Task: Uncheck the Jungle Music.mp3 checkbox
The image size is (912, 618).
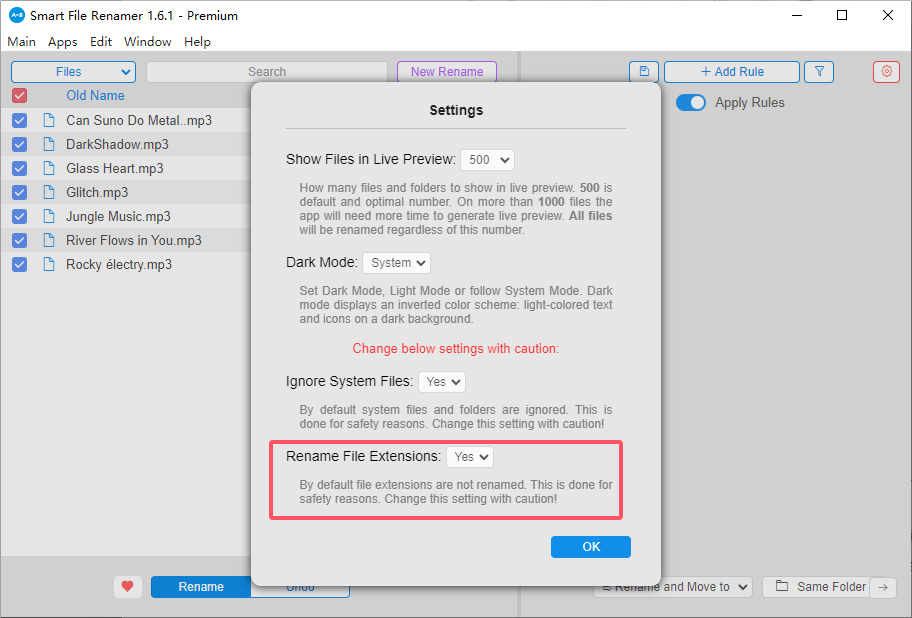Action: tap(19, 216)
